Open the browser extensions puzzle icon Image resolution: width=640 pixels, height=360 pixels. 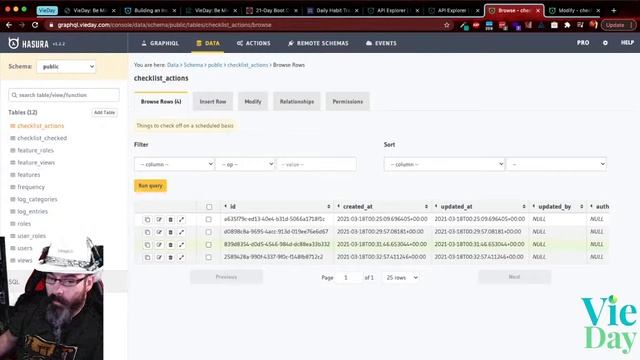click(x=567, y=25)
